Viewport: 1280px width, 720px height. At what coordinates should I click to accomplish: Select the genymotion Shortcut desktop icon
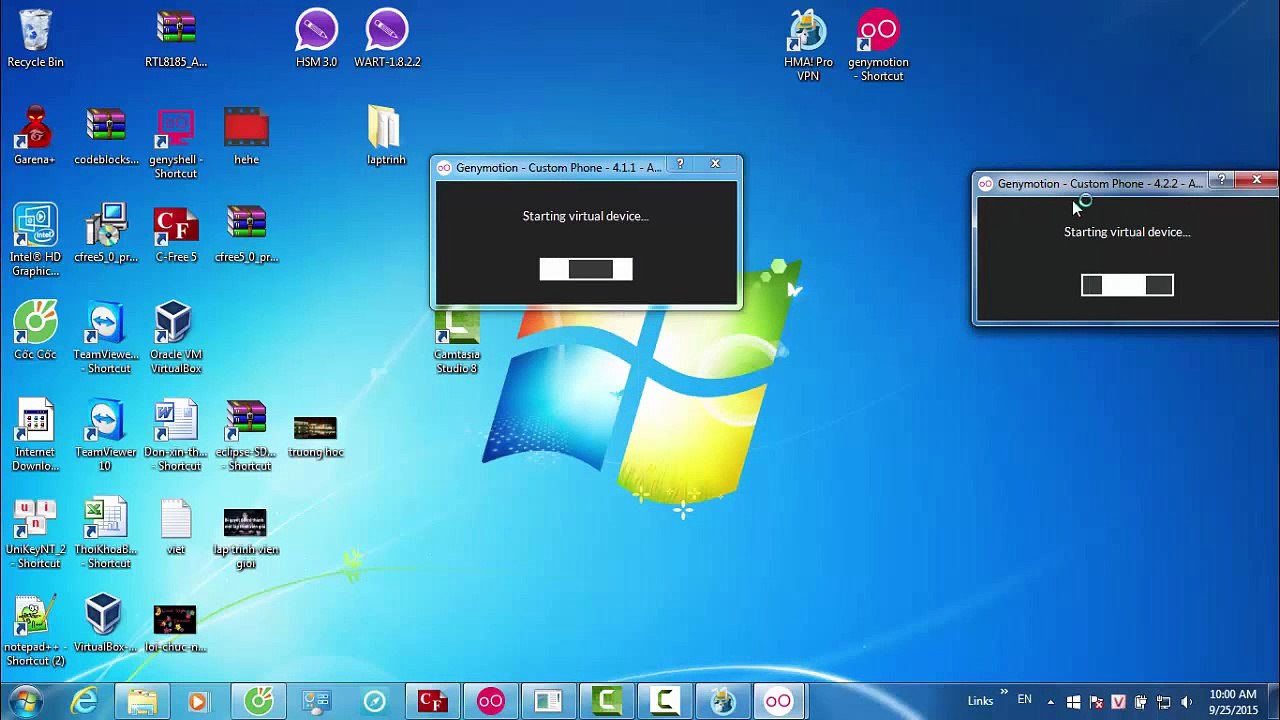point(878,46)
